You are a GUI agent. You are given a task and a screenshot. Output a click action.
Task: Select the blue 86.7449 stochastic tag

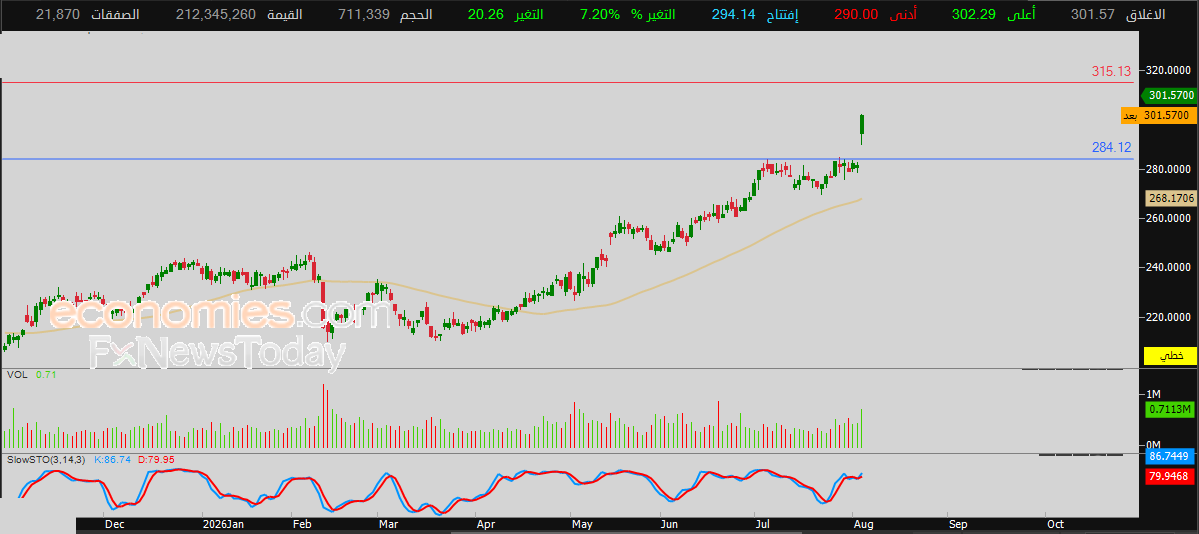click(1170, 457)
